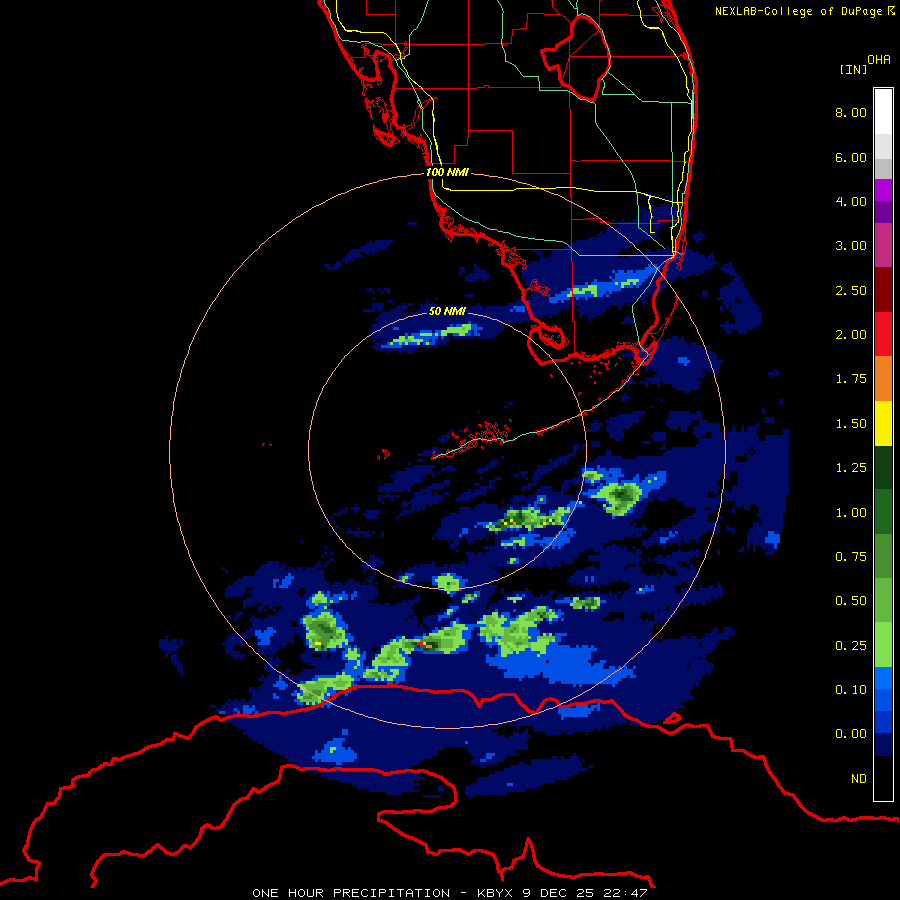Click the 2.50 legend value
The height and width of the screenshot is (900, 900).
pos(851,290)
